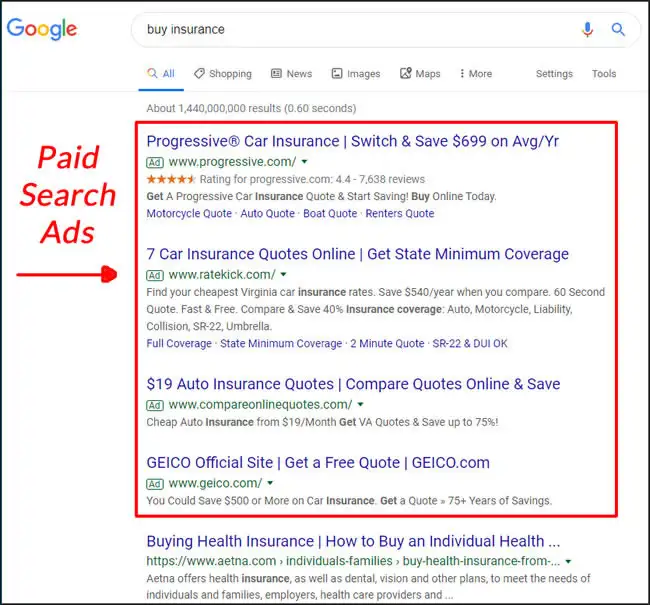Switch to the Images tab
Screen dimensions: 650x605
click(356, 74)
